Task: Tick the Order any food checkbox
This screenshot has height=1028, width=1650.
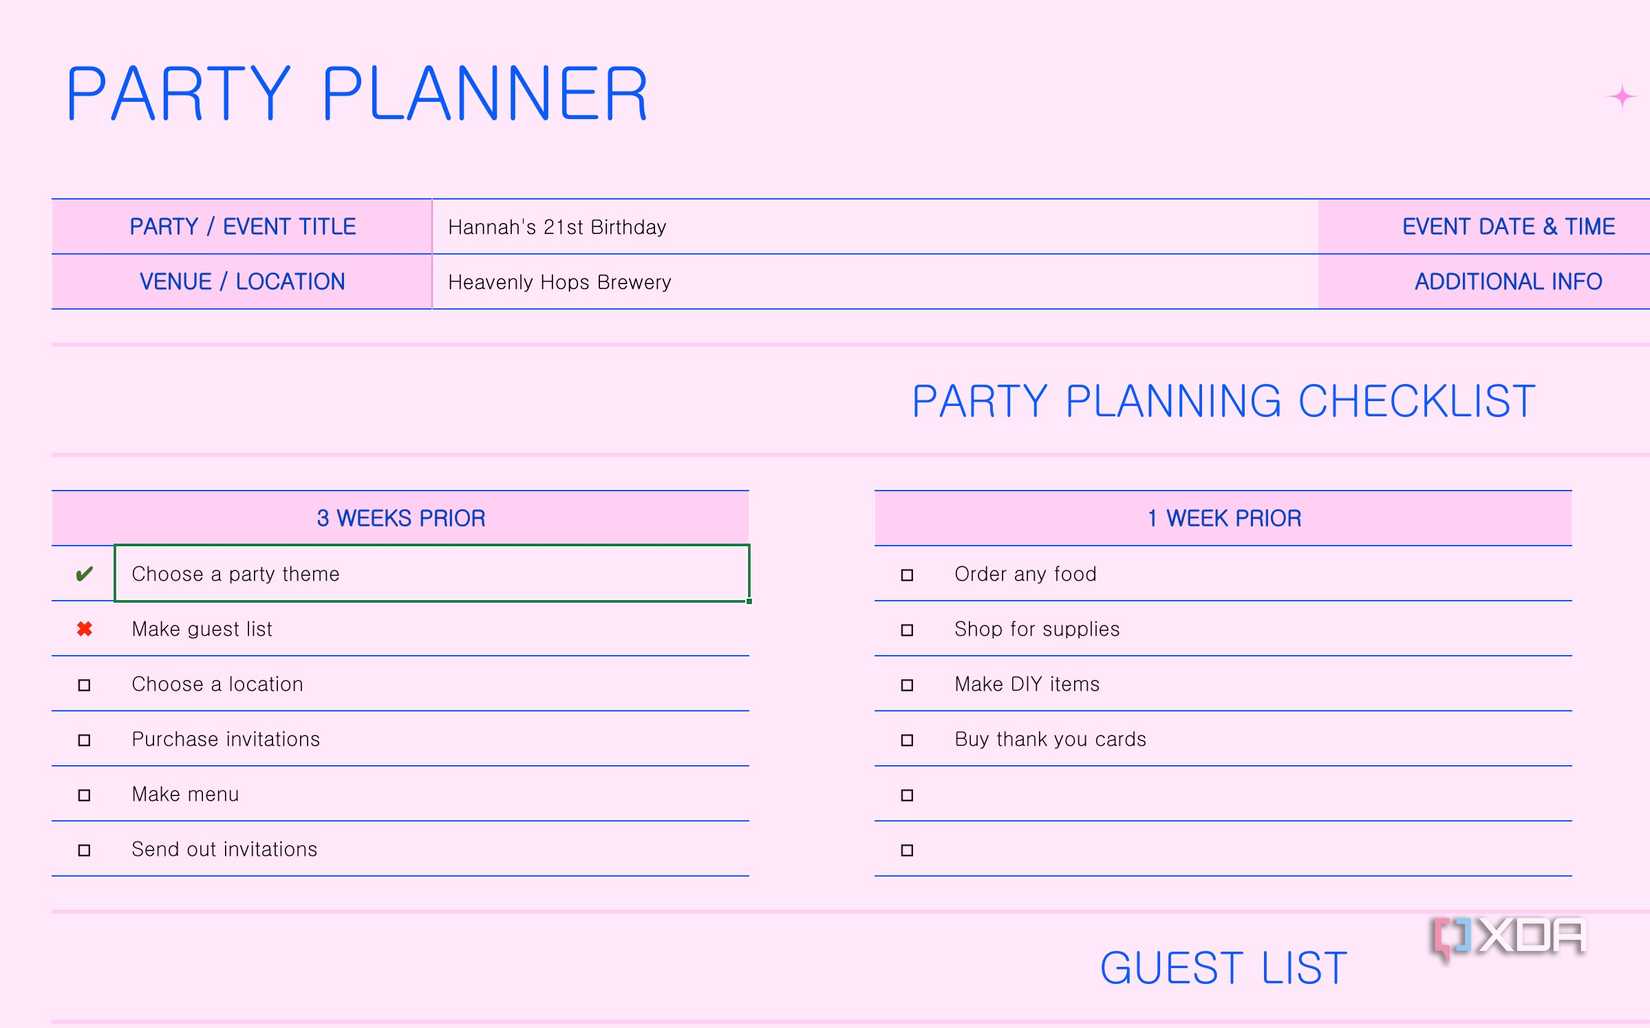Action: click(907, 575)
